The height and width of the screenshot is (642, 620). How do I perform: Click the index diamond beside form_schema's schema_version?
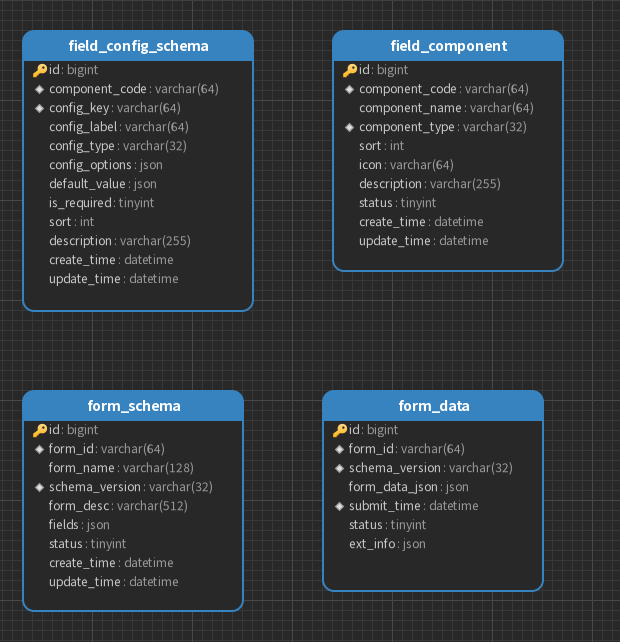[40, 487]
